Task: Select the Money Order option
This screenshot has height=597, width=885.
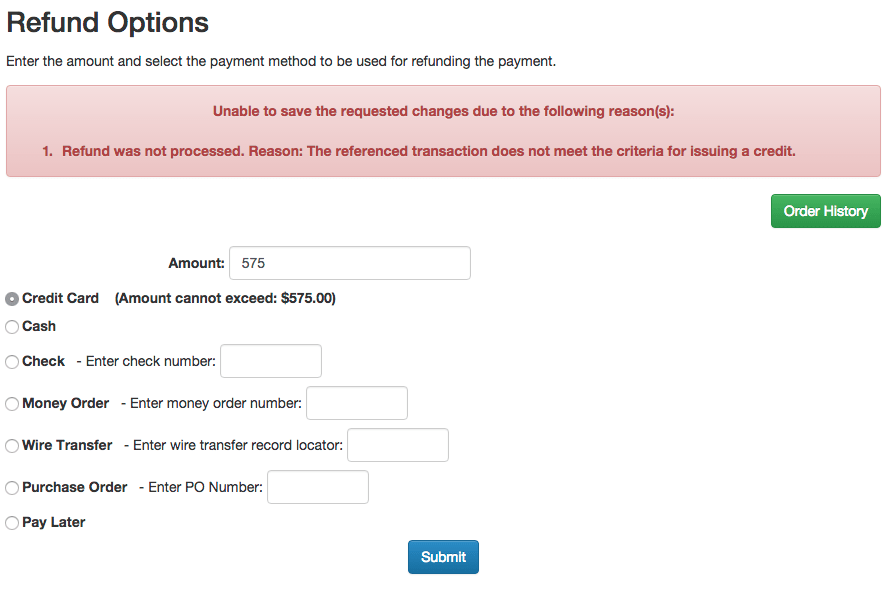Action: [x=11, y=403]
